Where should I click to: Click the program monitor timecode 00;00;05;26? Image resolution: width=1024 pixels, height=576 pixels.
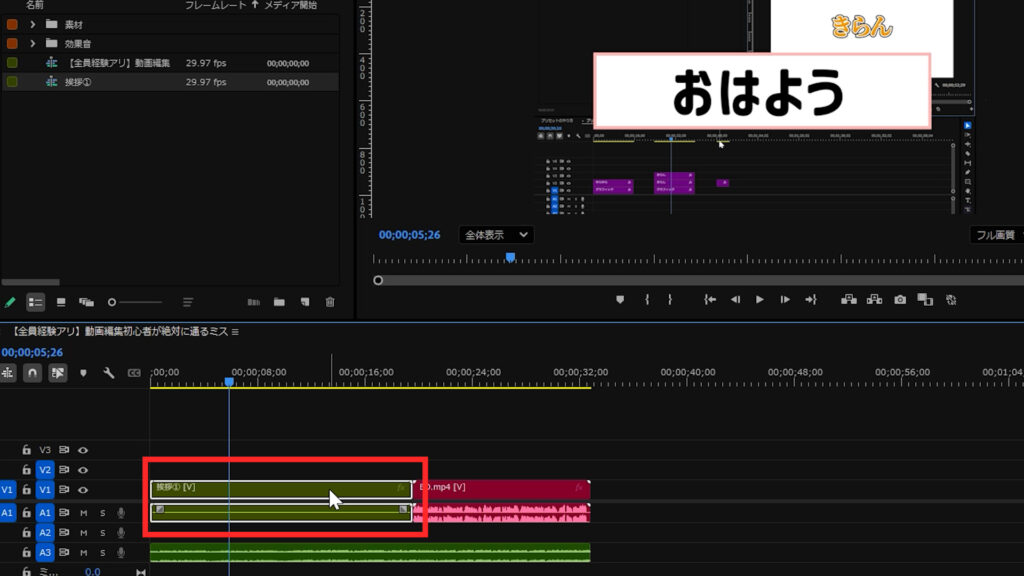point(409,234)
